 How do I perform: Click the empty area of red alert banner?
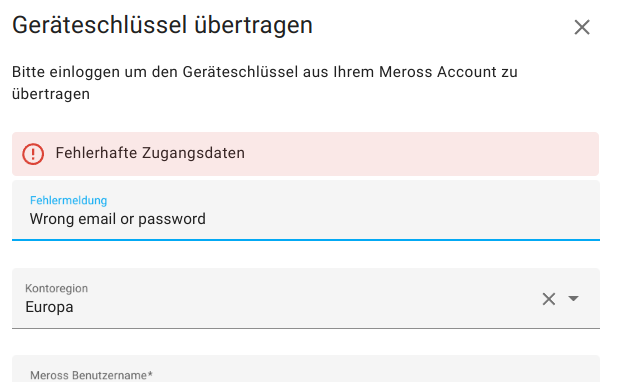coord(420,154)
